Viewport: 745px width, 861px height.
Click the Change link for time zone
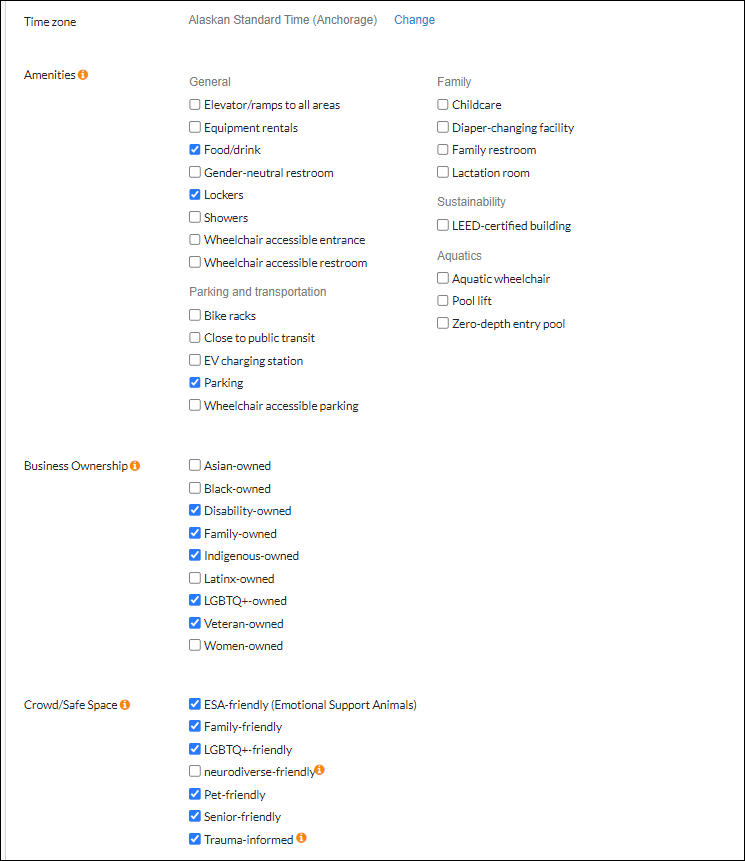(x=414, y=20)
